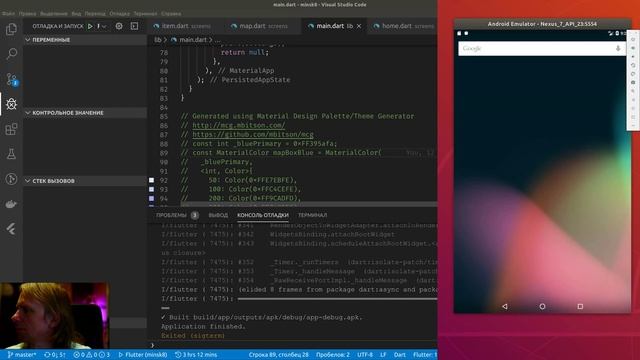Image resolution: width=640 pixels, height=360 pixels.
Task: Change language mode via Dart status item
Action: click(x=400, y=355)
